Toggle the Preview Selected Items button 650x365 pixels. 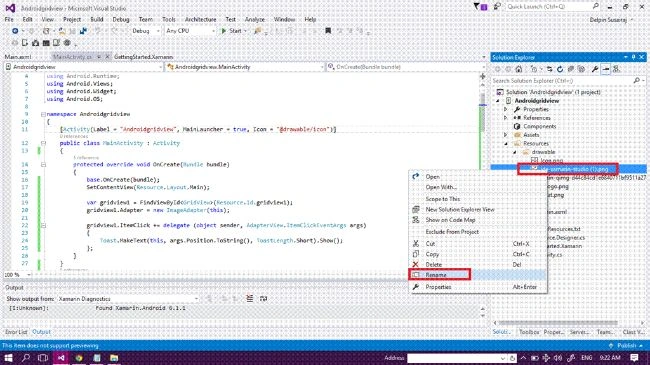(x=606, y=69)
